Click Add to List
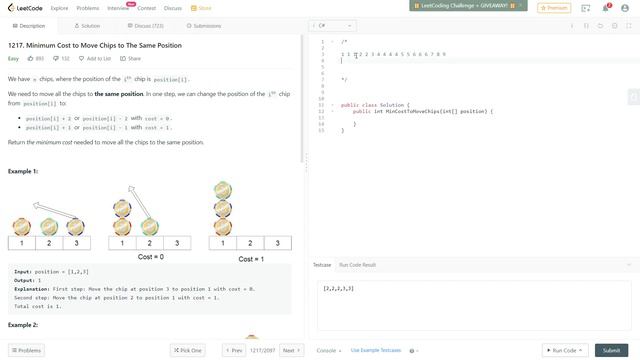Viewport: 640px width, 360px height. coord(95,58)
